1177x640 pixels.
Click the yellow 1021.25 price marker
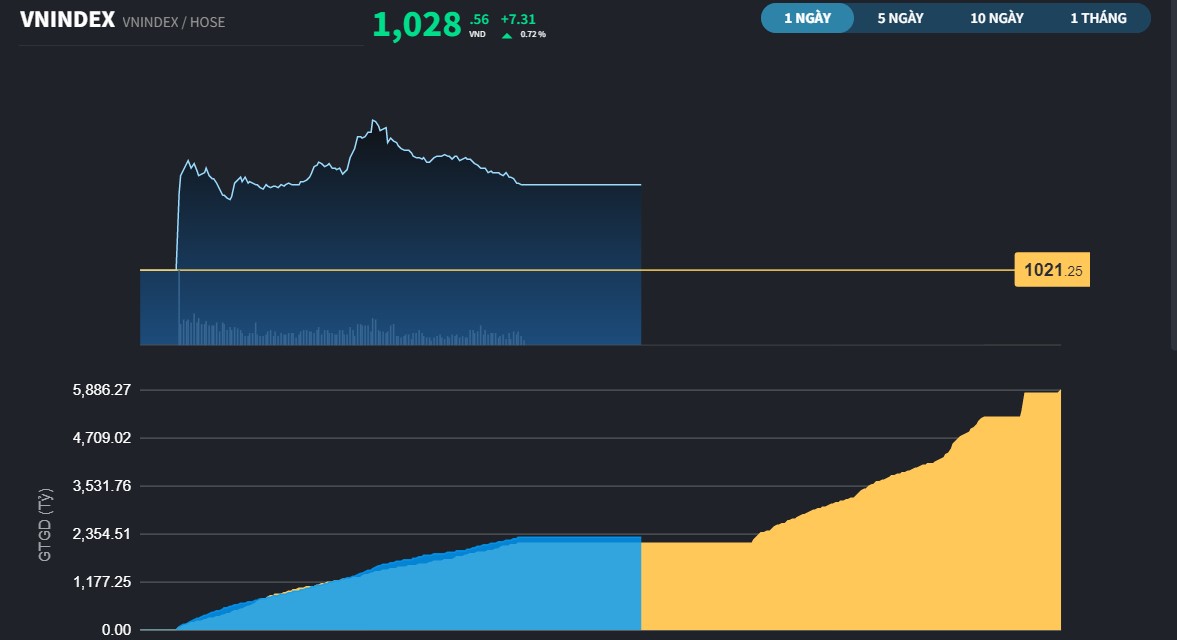pyautogui.click(x=1052, y=269)
